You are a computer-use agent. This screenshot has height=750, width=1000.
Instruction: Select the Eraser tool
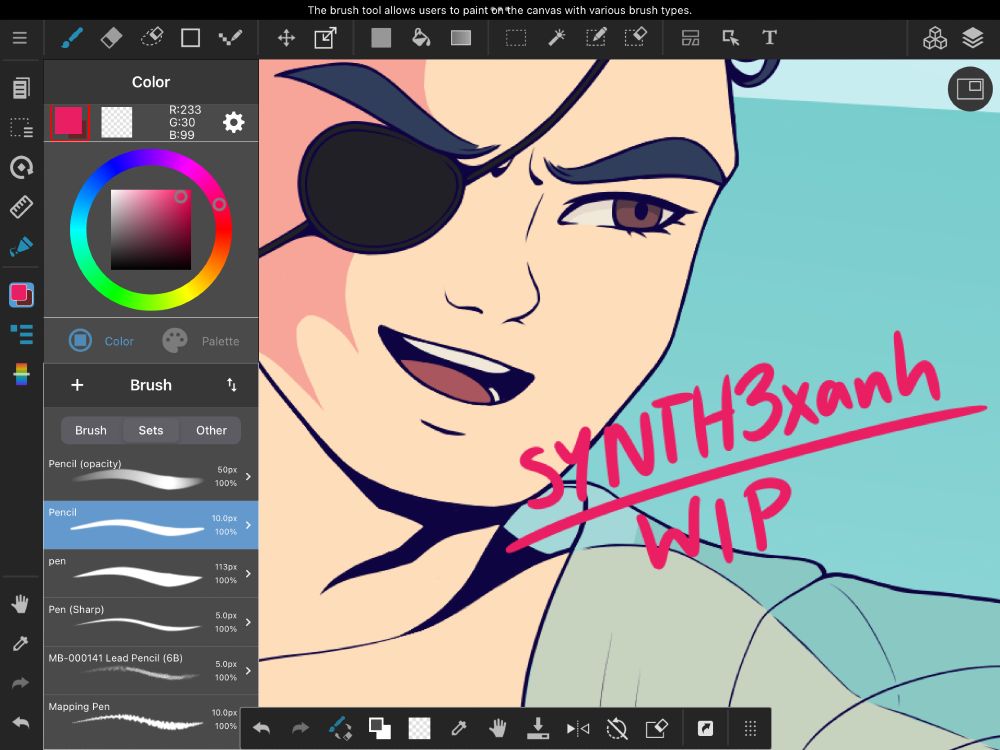point(112,38)
